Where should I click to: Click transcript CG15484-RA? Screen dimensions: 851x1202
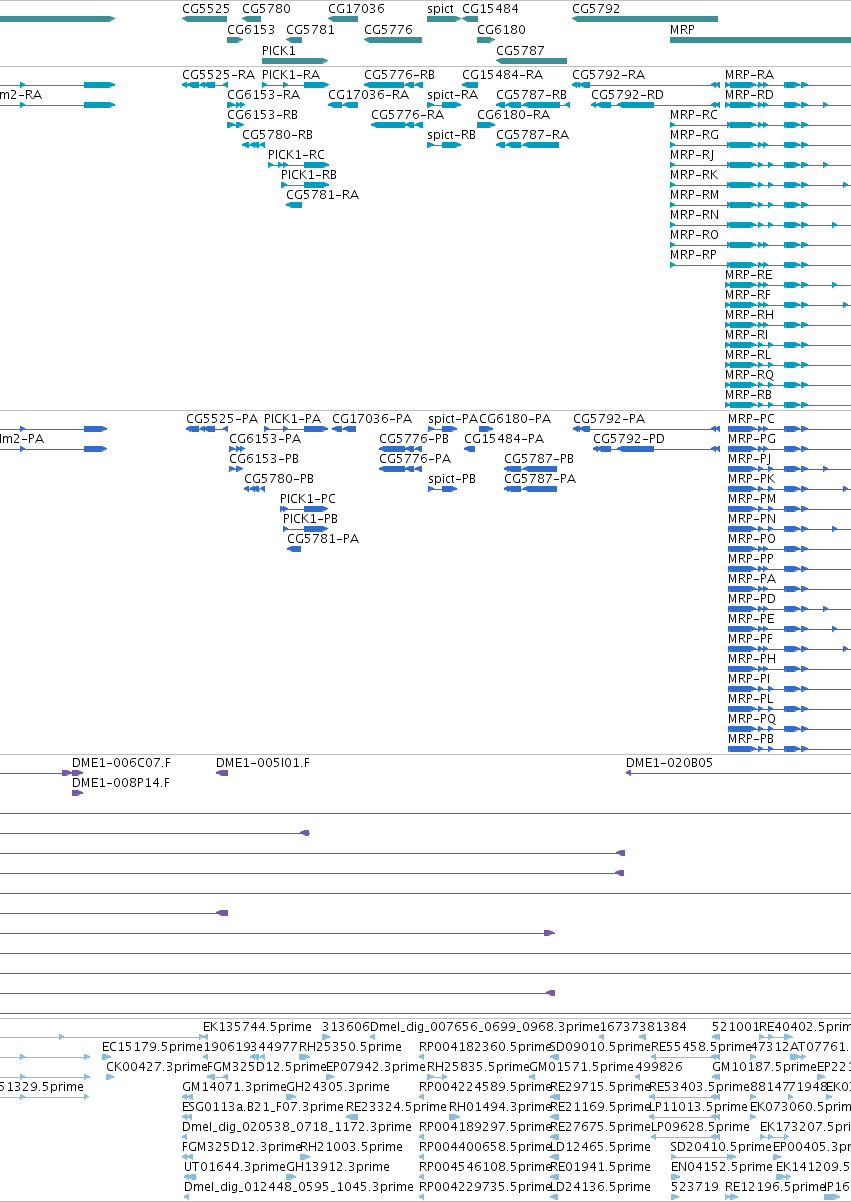[502, 75]
